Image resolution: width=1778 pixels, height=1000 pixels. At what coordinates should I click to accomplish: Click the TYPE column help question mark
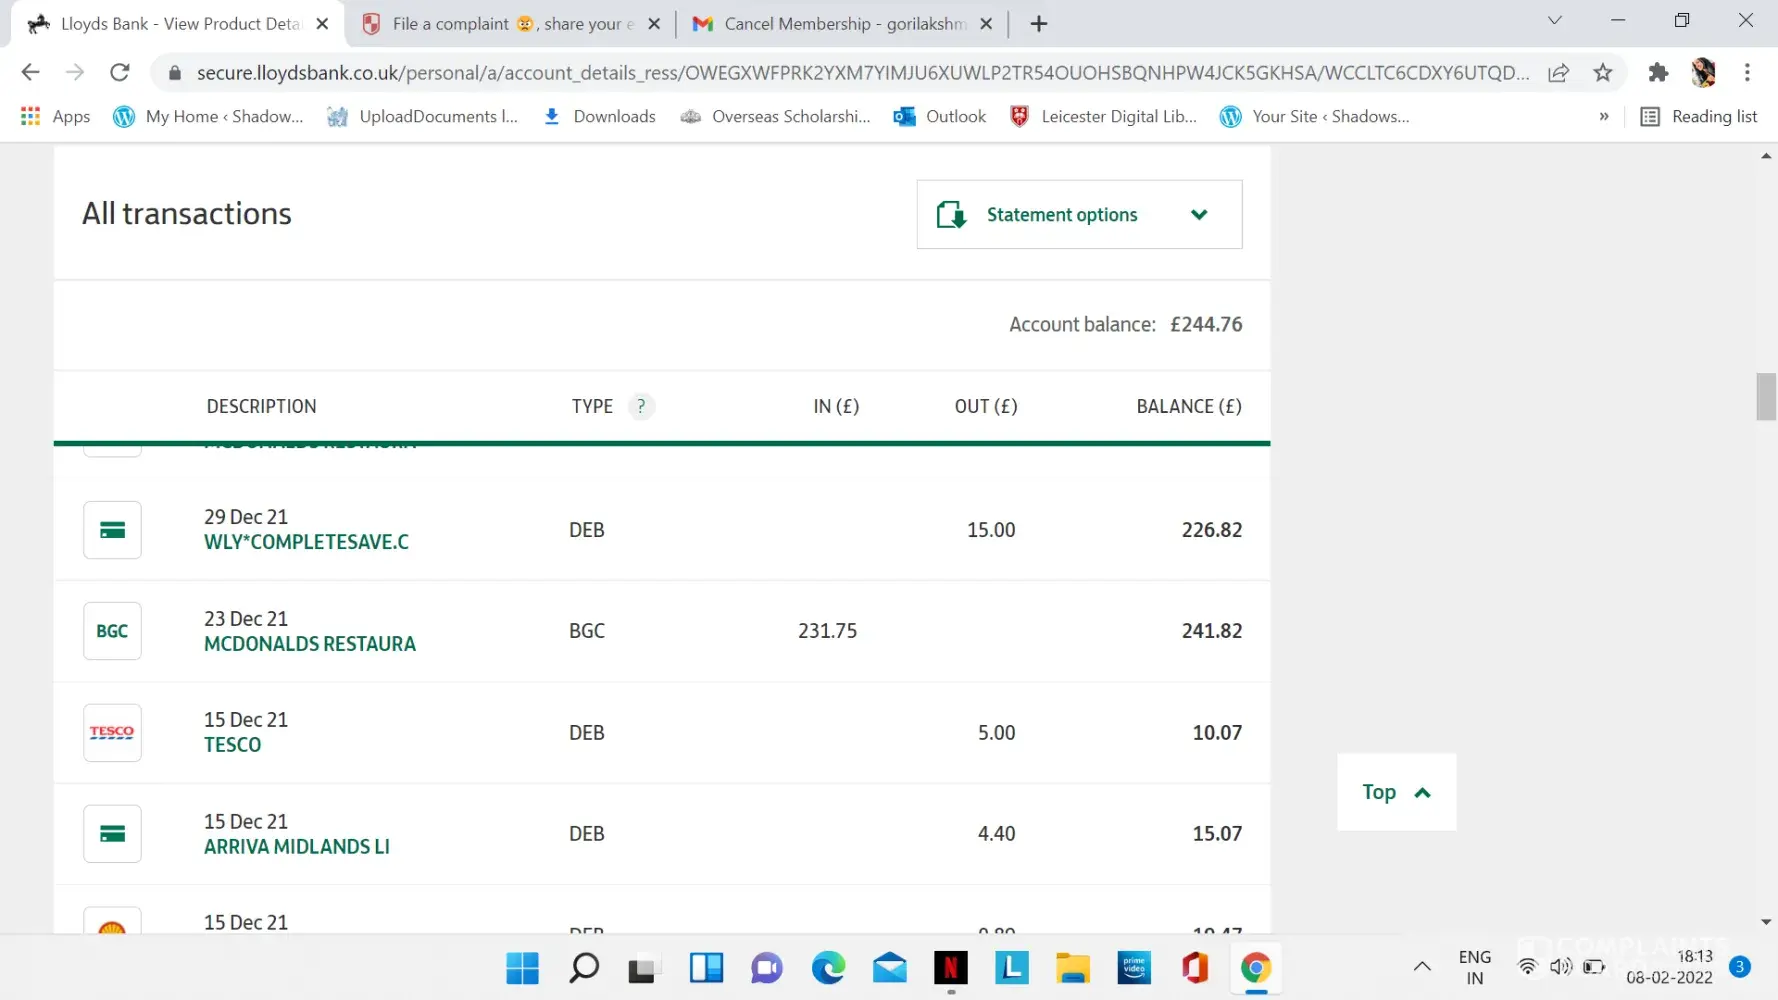pyautogui.click(x=641, y=406)
